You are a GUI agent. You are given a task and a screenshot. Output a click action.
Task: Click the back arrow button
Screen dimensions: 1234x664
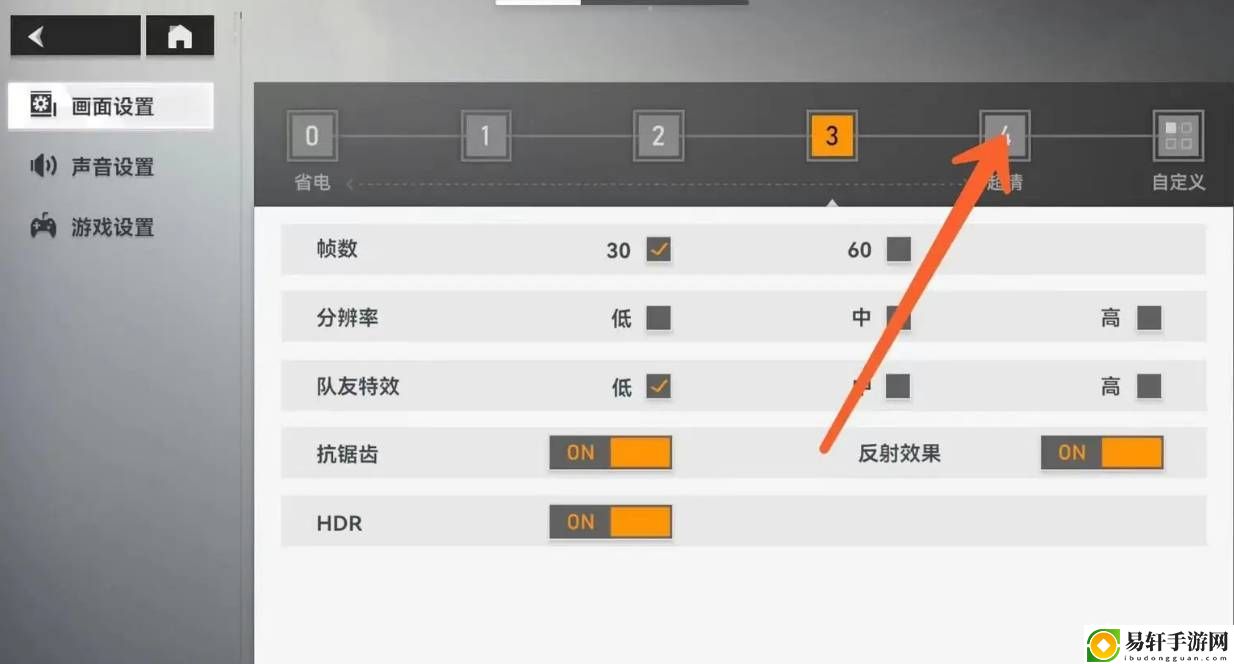point(75,36)
